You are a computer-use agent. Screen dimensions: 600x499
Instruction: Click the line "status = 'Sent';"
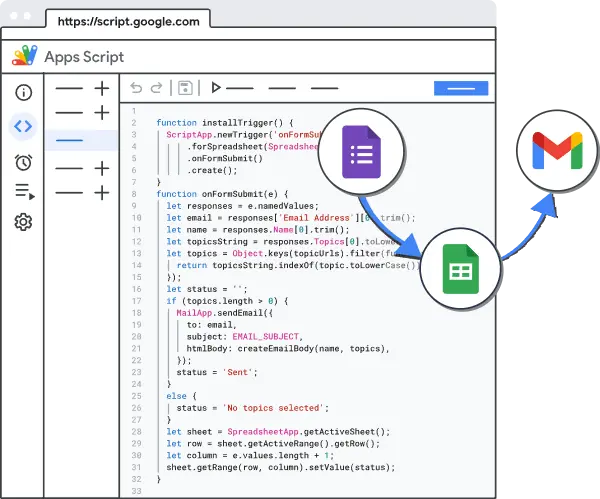217,372
